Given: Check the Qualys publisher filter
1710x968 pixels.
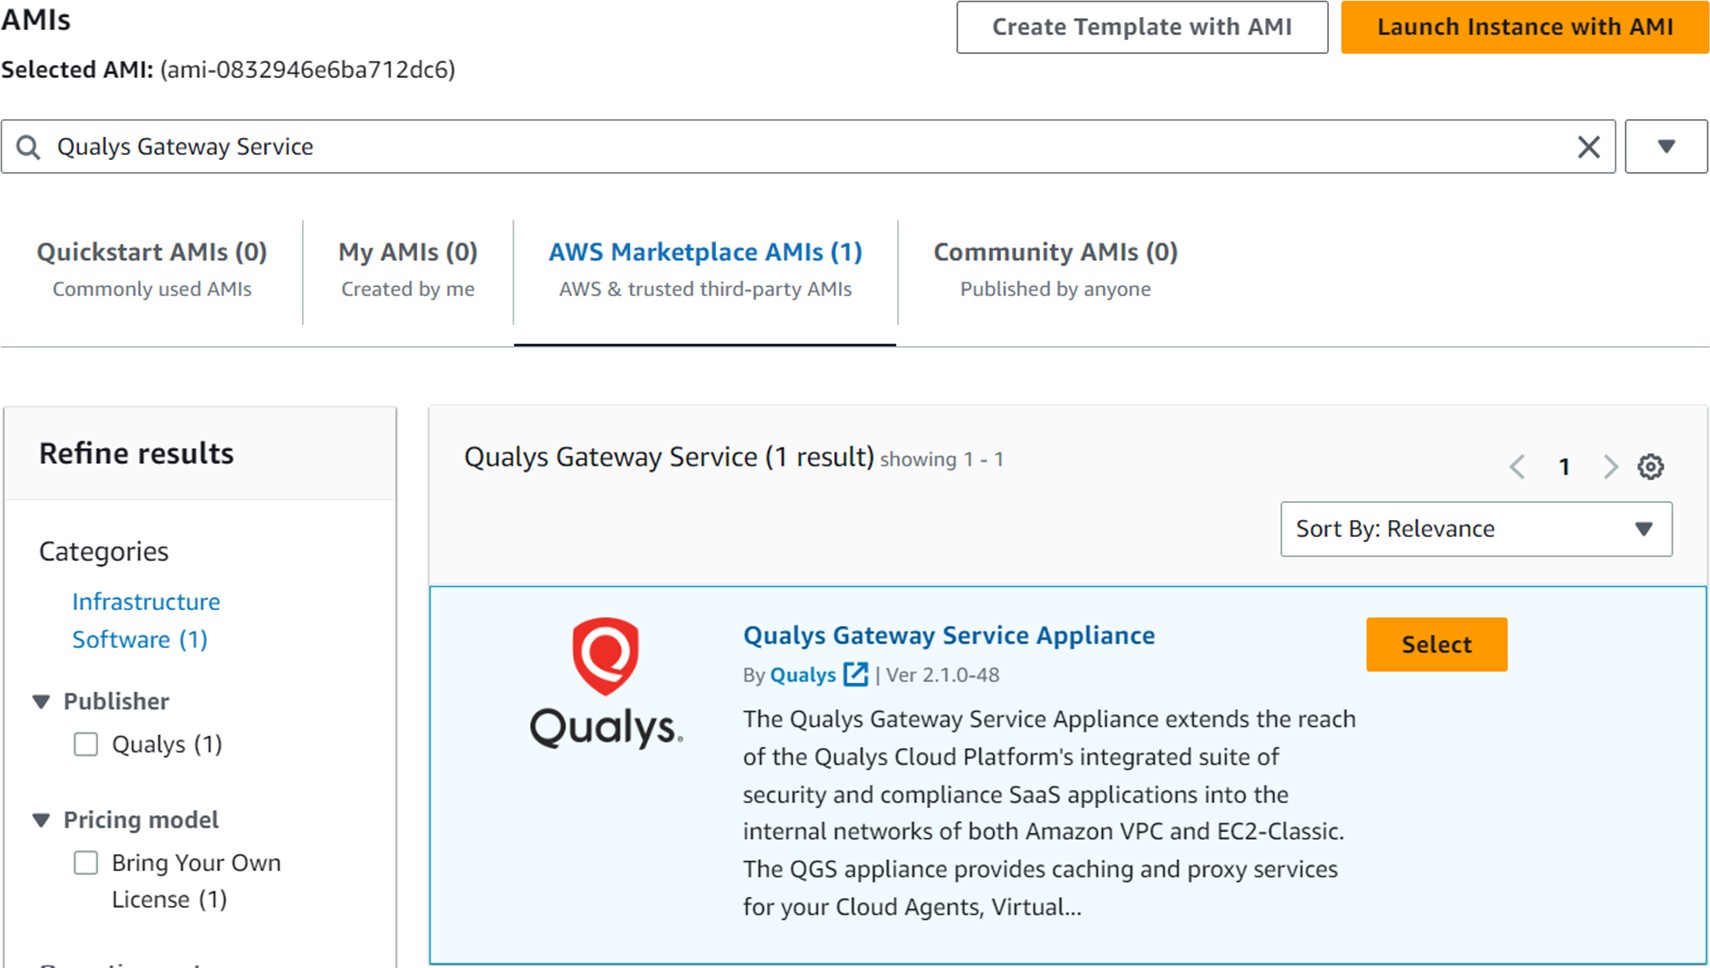Looking at the screenshot, I should click(86, 744).
